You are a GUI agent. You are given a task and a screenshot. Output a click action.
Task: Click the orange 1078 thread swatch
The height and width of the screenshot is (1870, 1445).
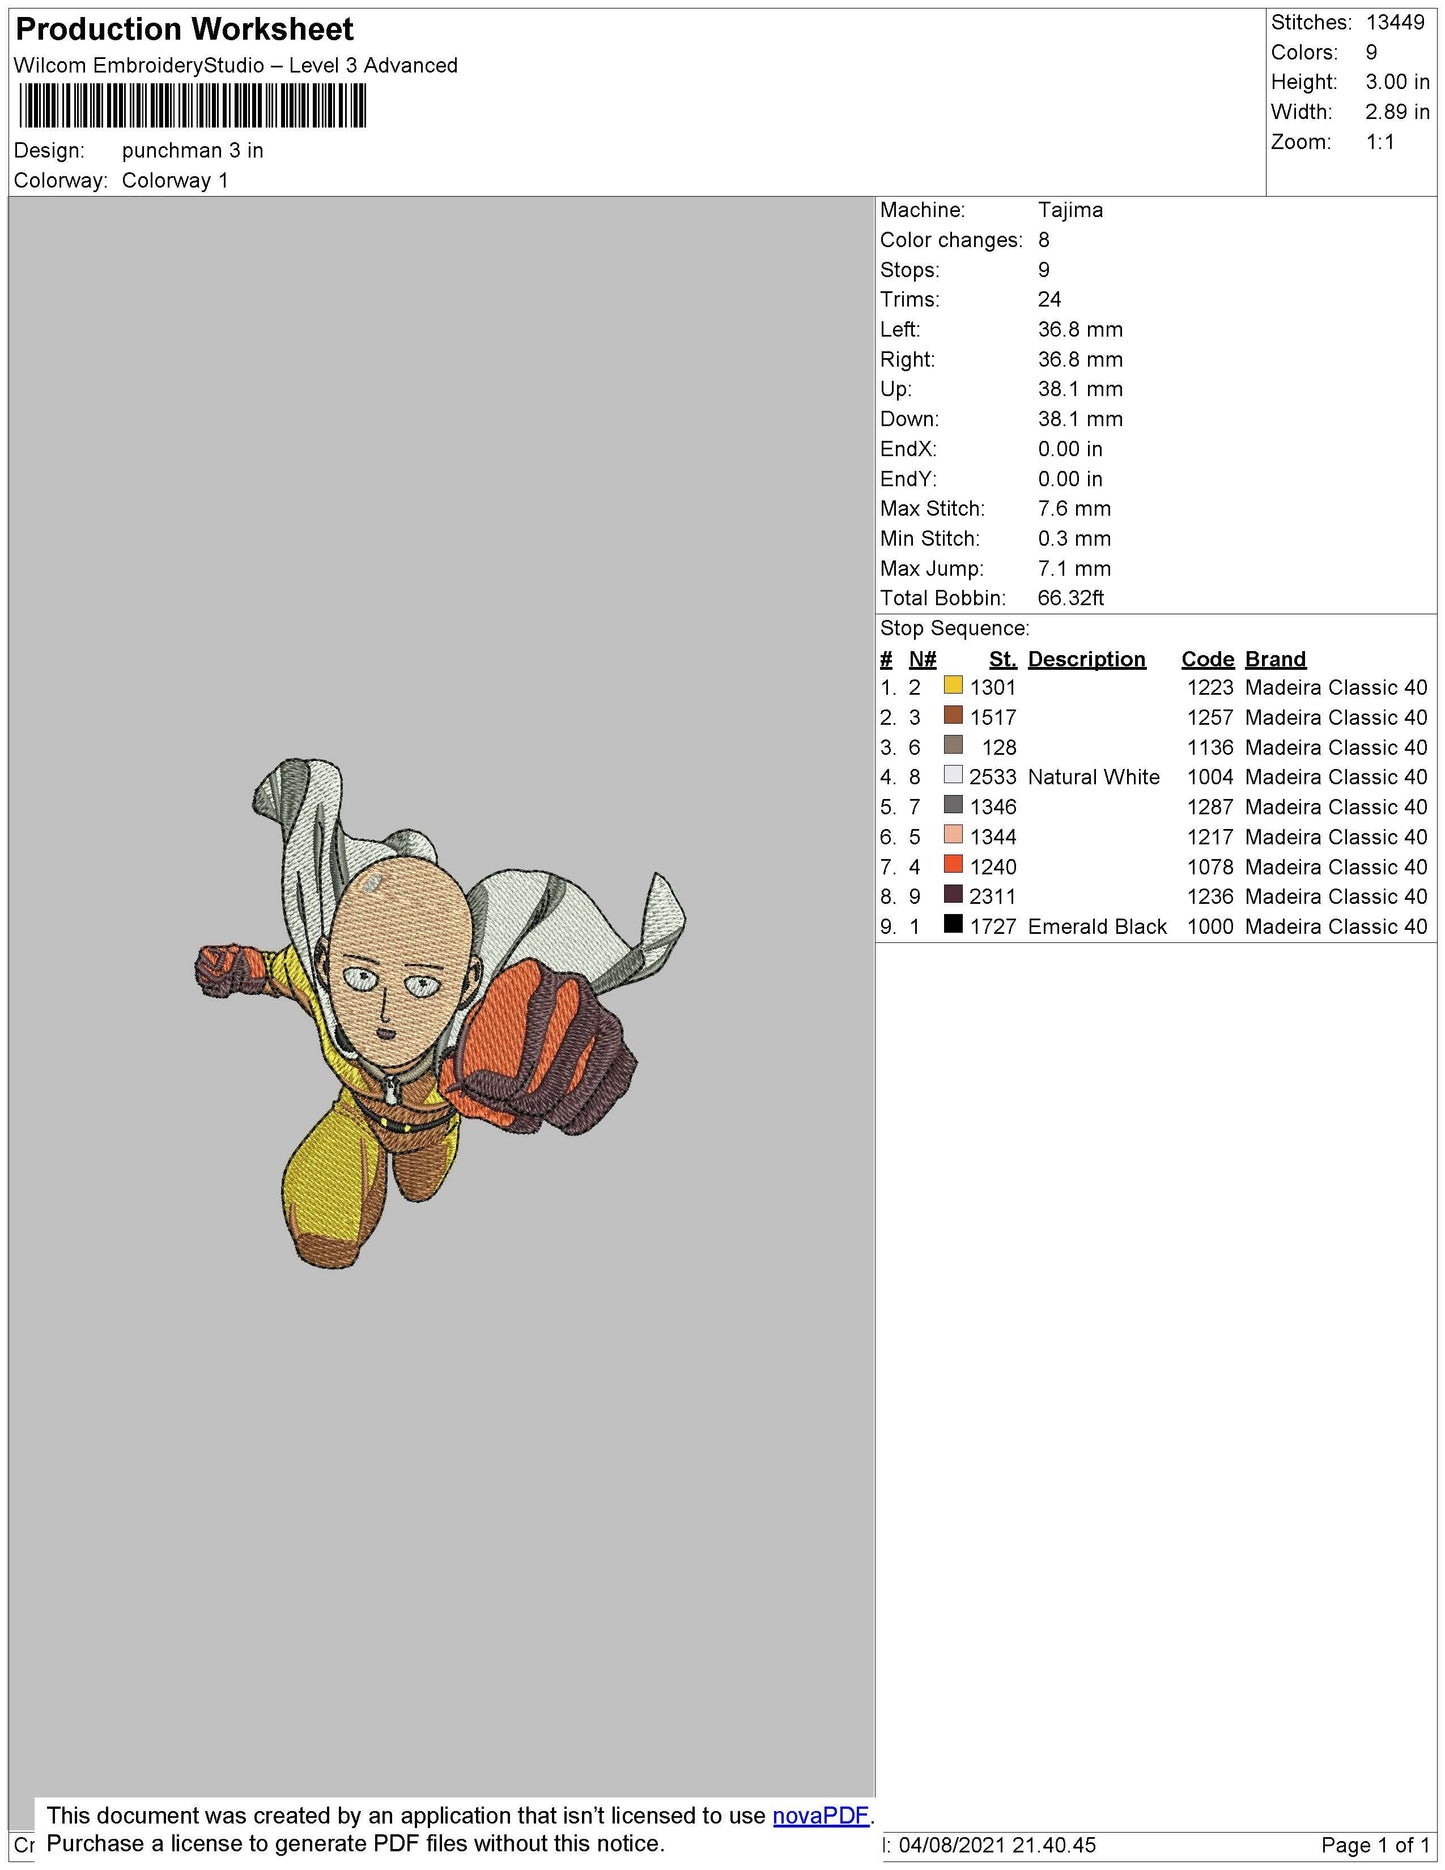pyautogui.click(x=953, y=866)
